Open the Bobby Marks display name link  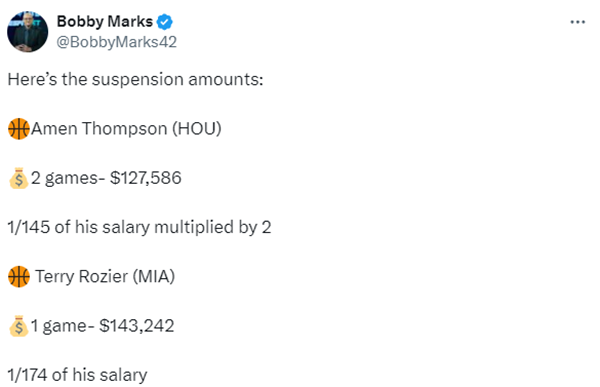(104, 21)
